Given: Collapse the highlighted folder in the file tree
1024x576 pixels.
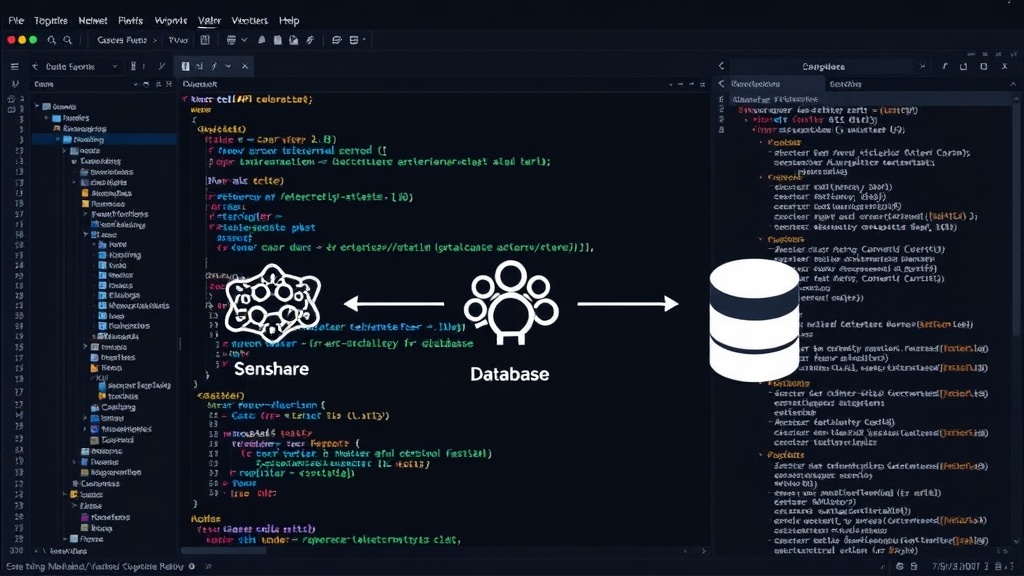Looking at the screenshot, I should (x=58, y=140).
